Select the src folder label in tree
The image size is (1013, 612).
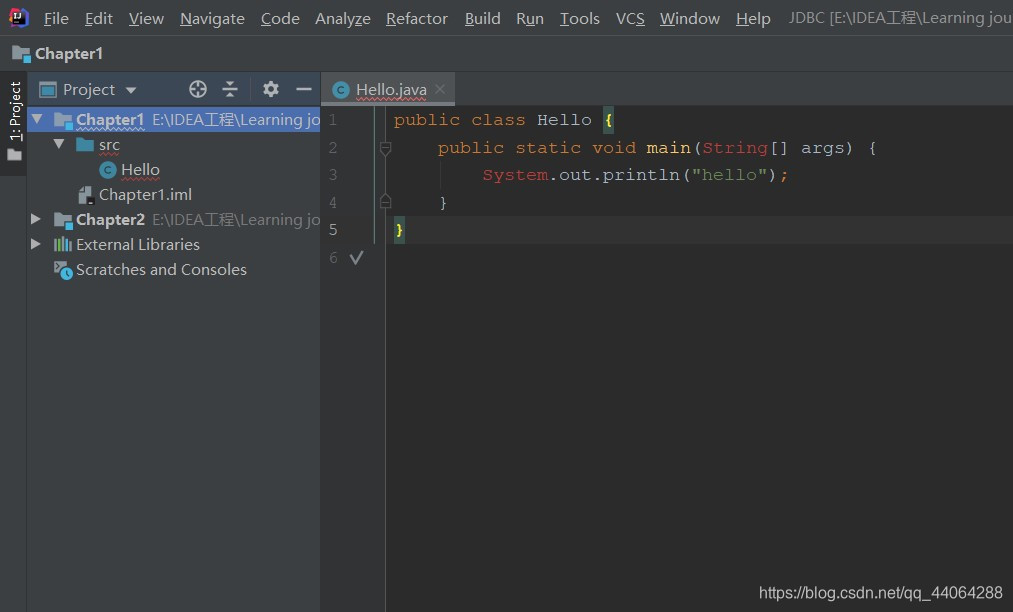click(109, 145)
